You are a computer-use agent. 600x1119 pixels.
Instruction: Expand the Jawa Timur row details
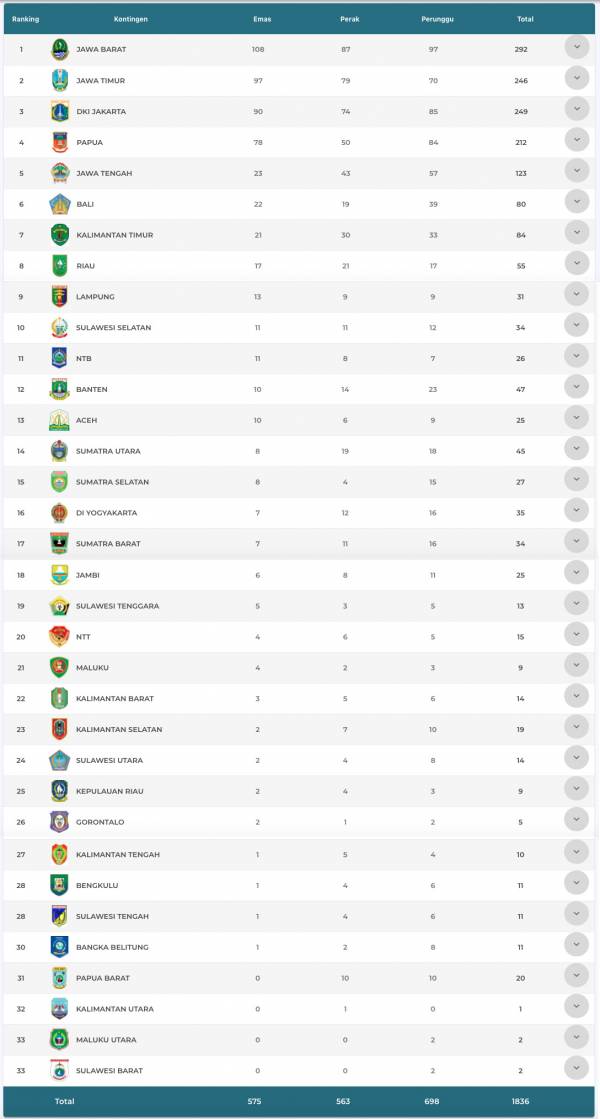[576, 78]
